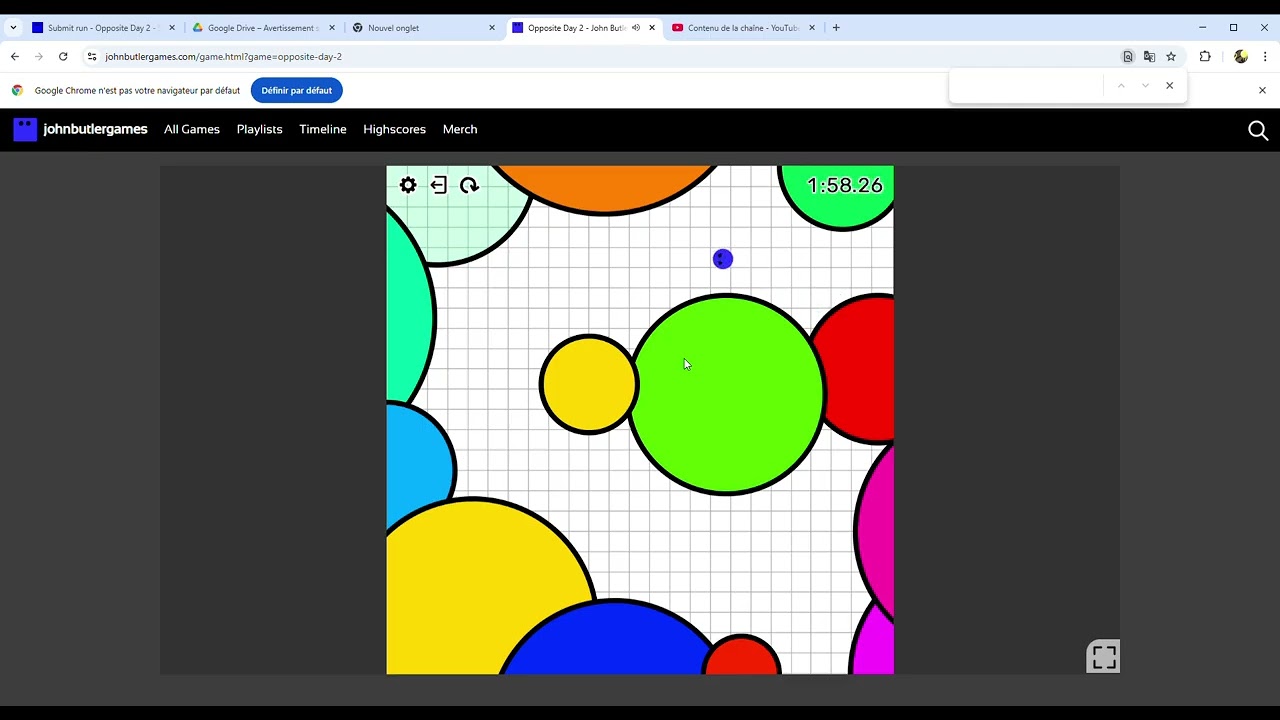Image resolution: width=1280 pixels, height=720 pixels.
Task: Switch to the Submit run tab
Action: (103, 28)
